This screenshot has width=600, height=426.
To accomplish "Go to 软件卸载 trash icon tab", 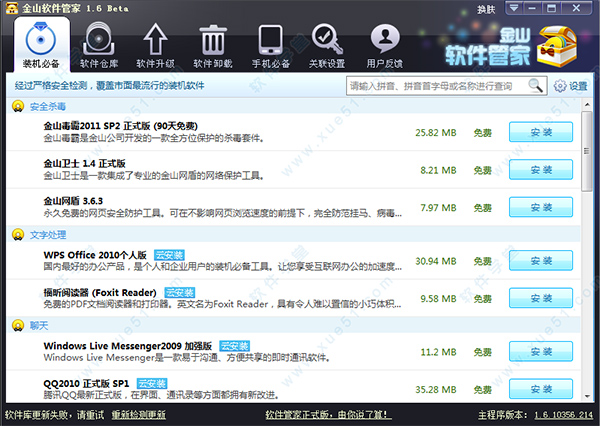I will [x=213, y=45].
